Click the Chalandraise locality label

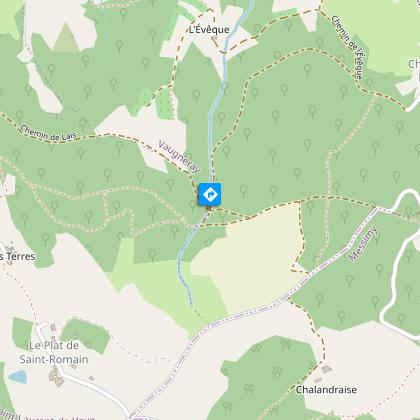pyautogui.click(x=326, y=390)
